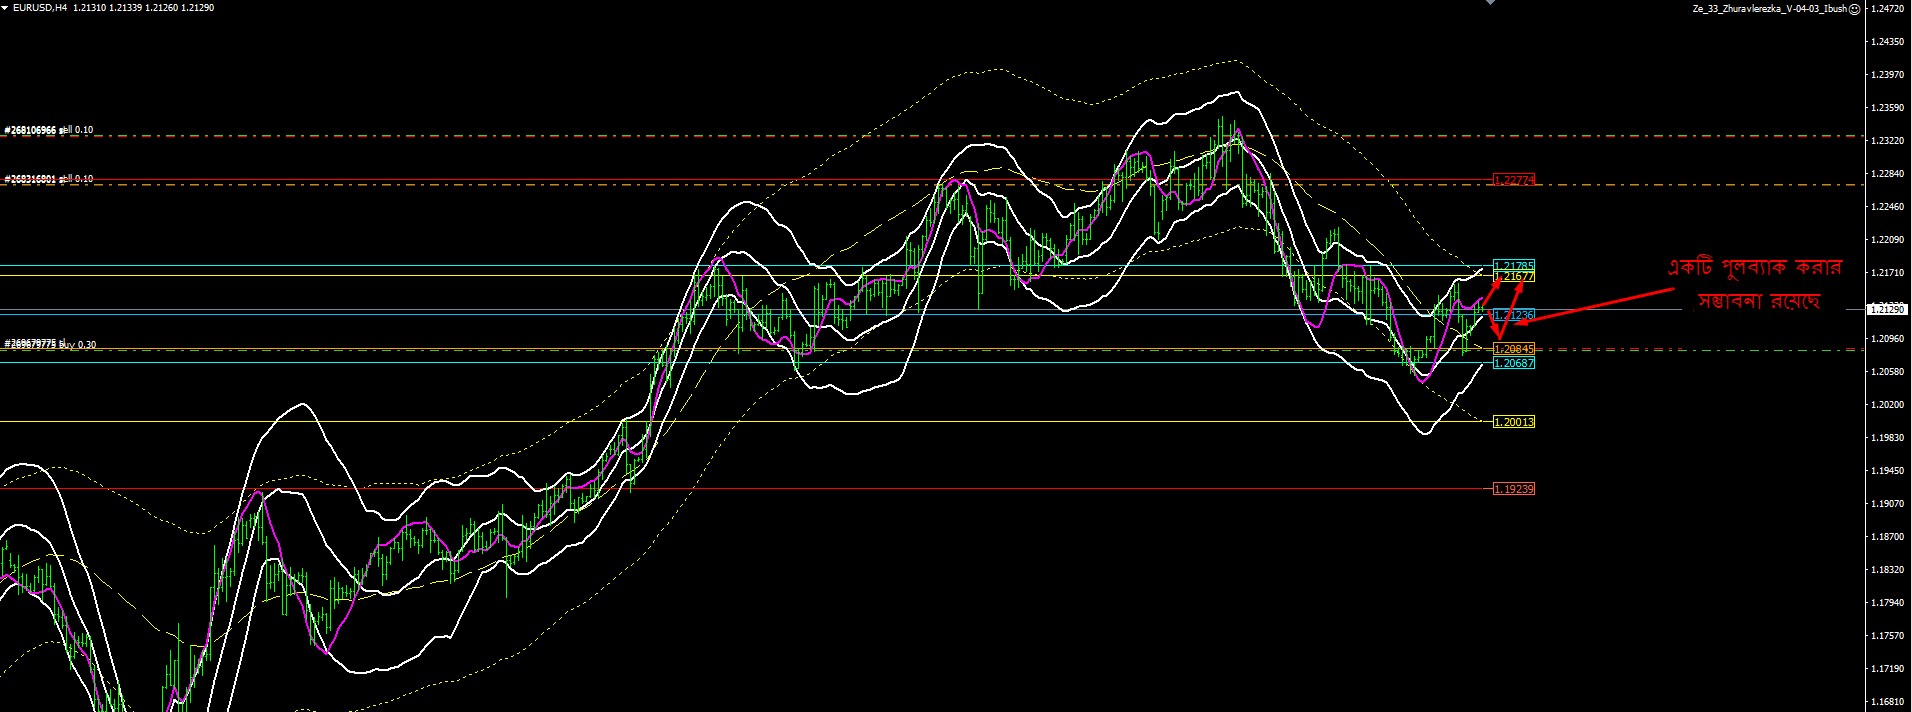Select sell order label #268316801
The height and width of the screenshot is (712, 1912).
coord(48,179)
